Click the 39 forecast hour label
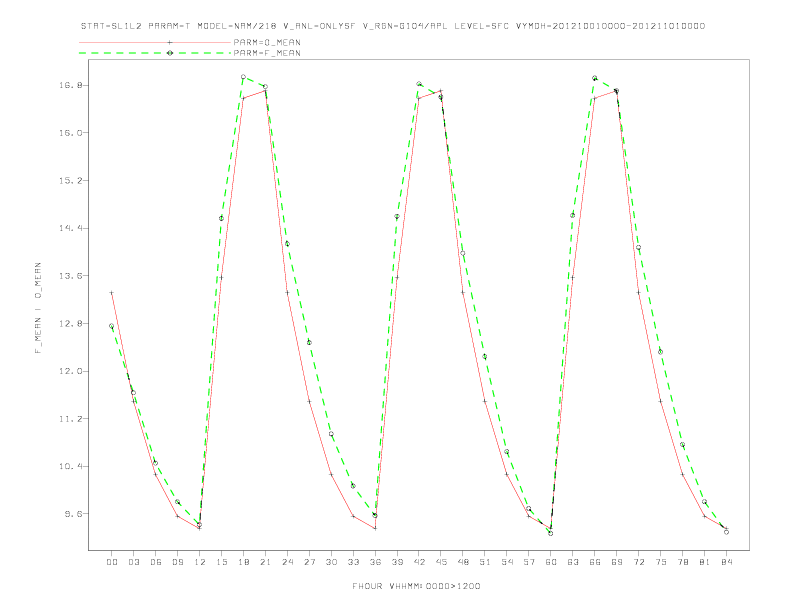The height and width of the screenshot is (612, 792). click(397, 562)
